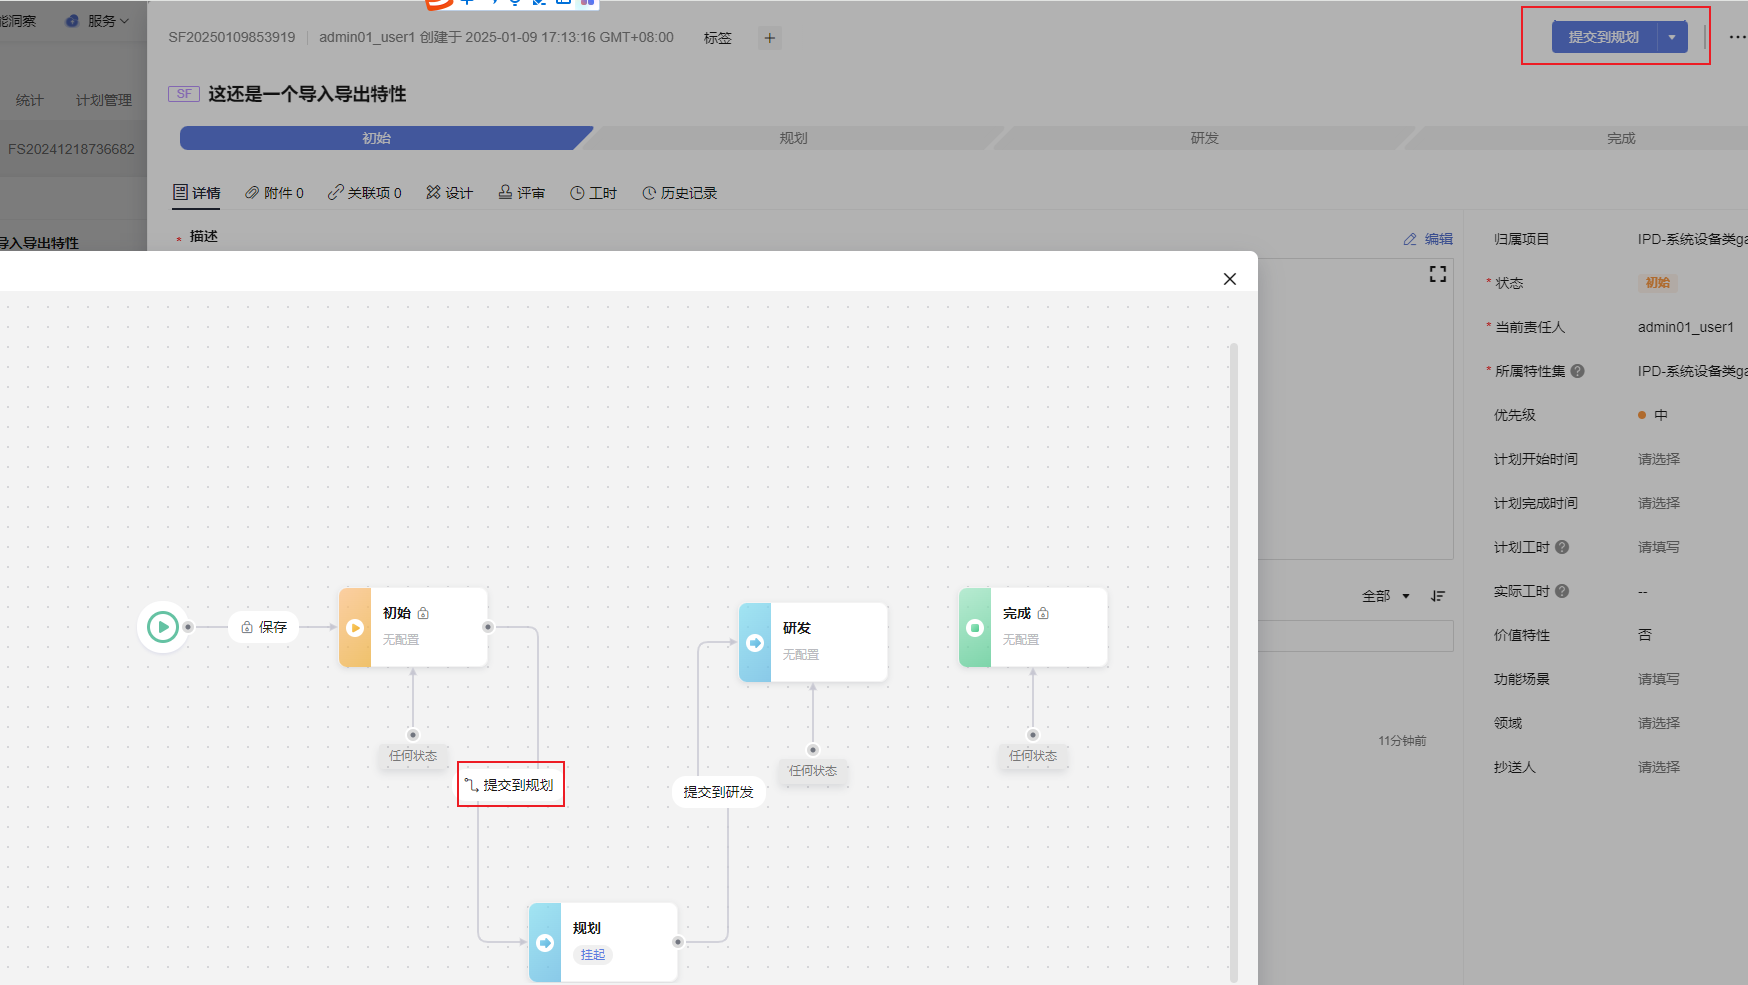Click the output port dot of 初始 node
Viewport: 1748px width, 985px height.
[x=488, y=627]
